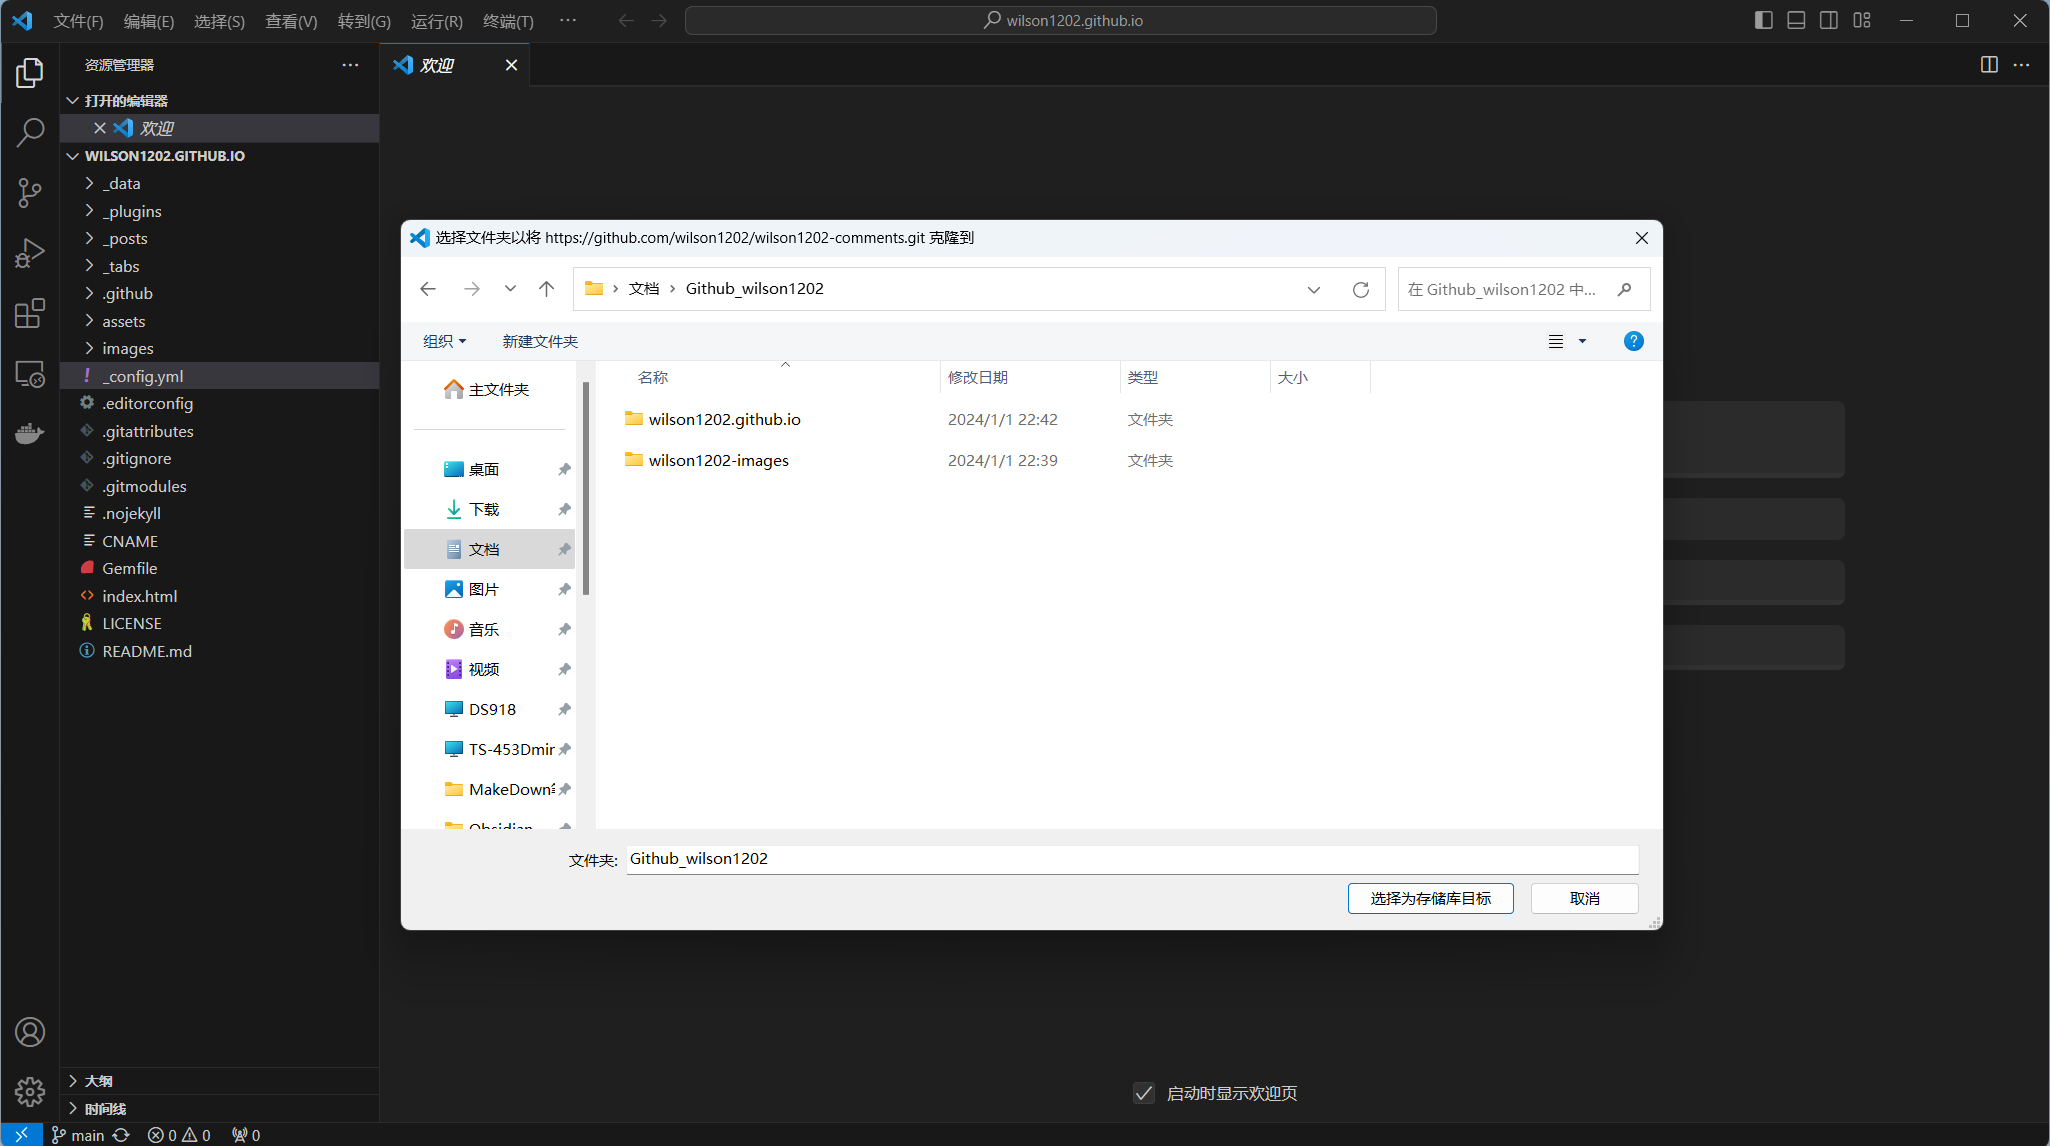Refresh the folder dialog listing
This screenshot has width=2050, height=1146.
point(1360,289)
